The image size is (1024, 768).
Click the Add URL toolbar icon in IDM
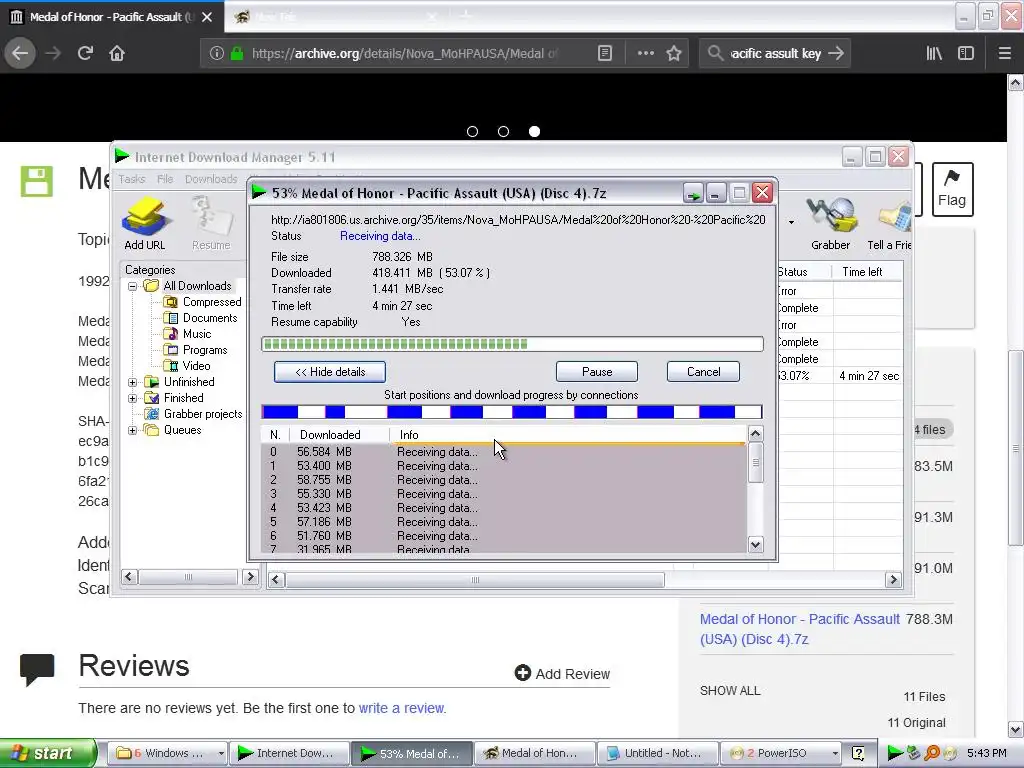pos(145,223)
